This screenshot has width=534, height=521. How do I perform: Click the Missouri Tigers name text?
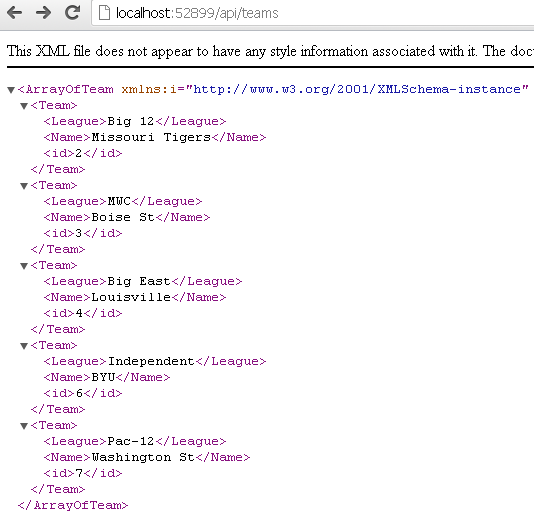[151, 137]
